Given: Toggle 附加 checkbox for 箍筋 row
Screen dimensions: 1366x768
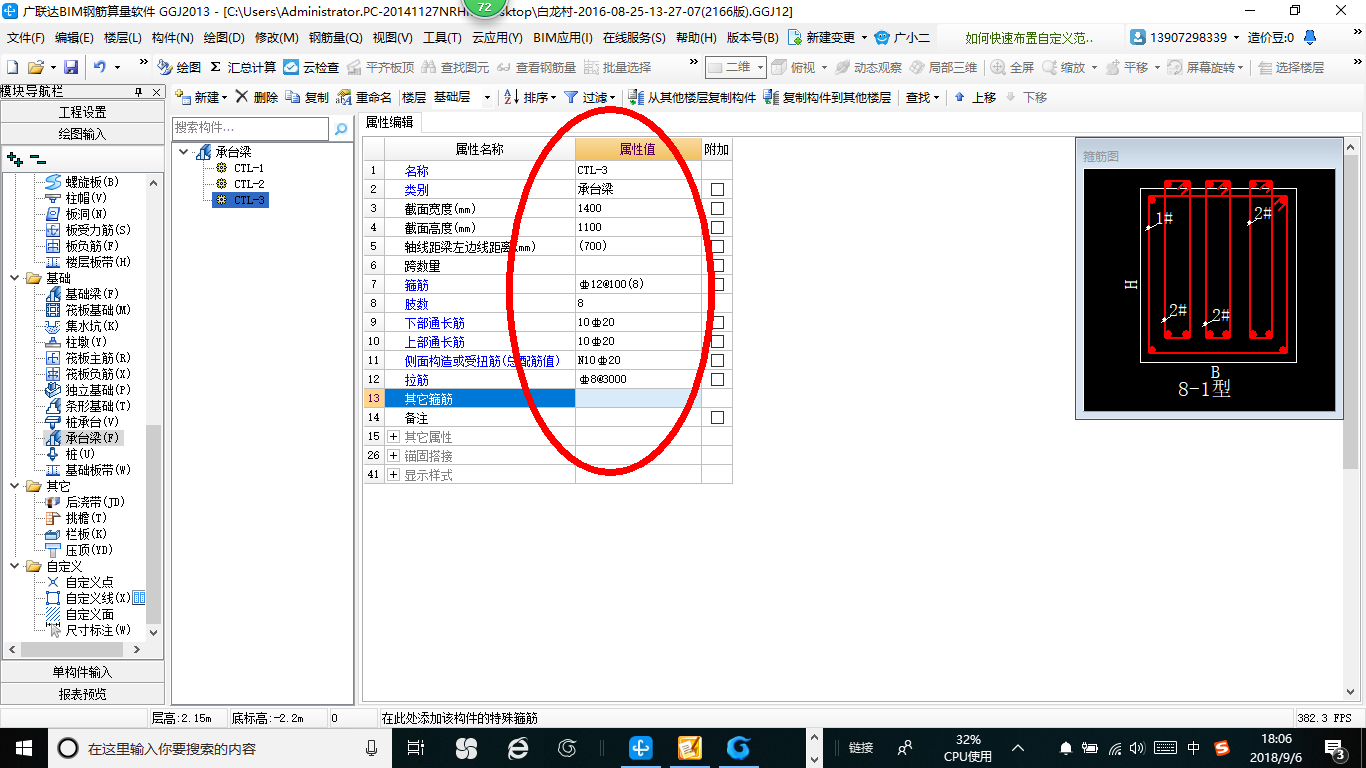Looking at the screenshot, I should [717, 285].
